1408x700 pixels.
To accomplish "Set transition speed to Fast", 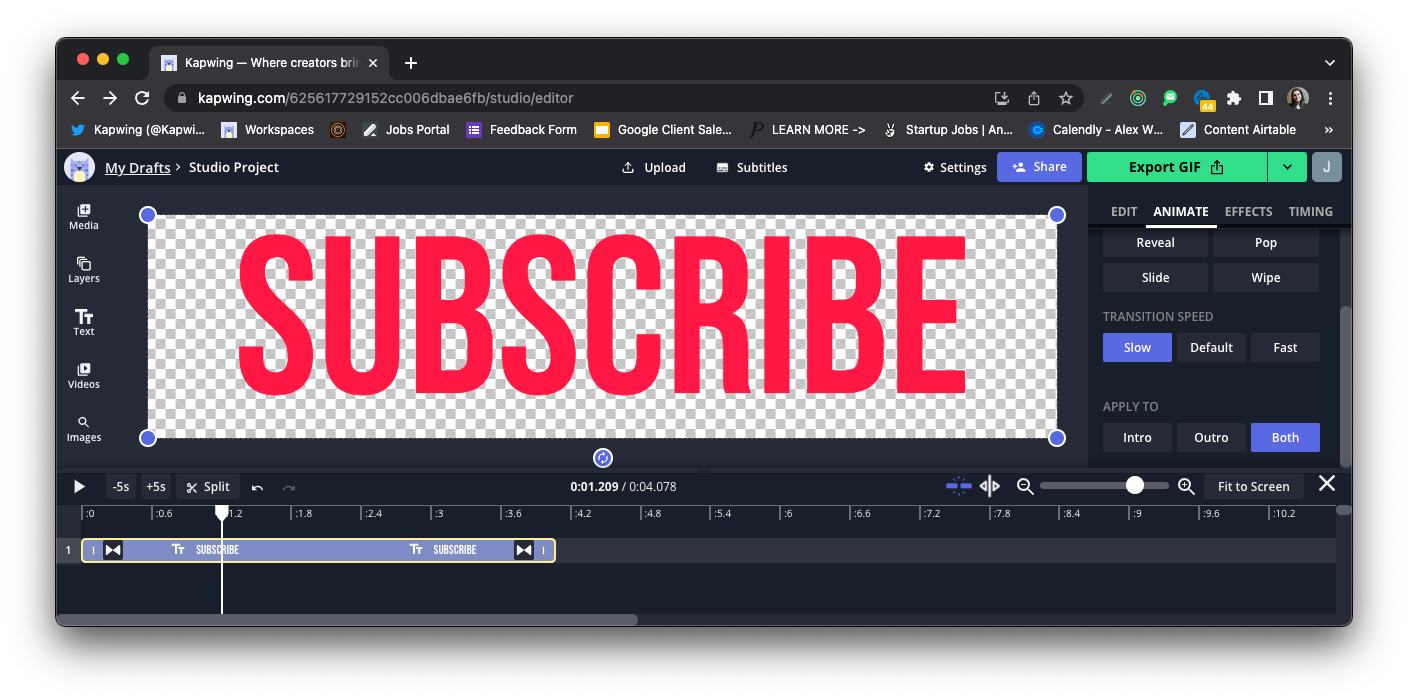I will 1285,347.
